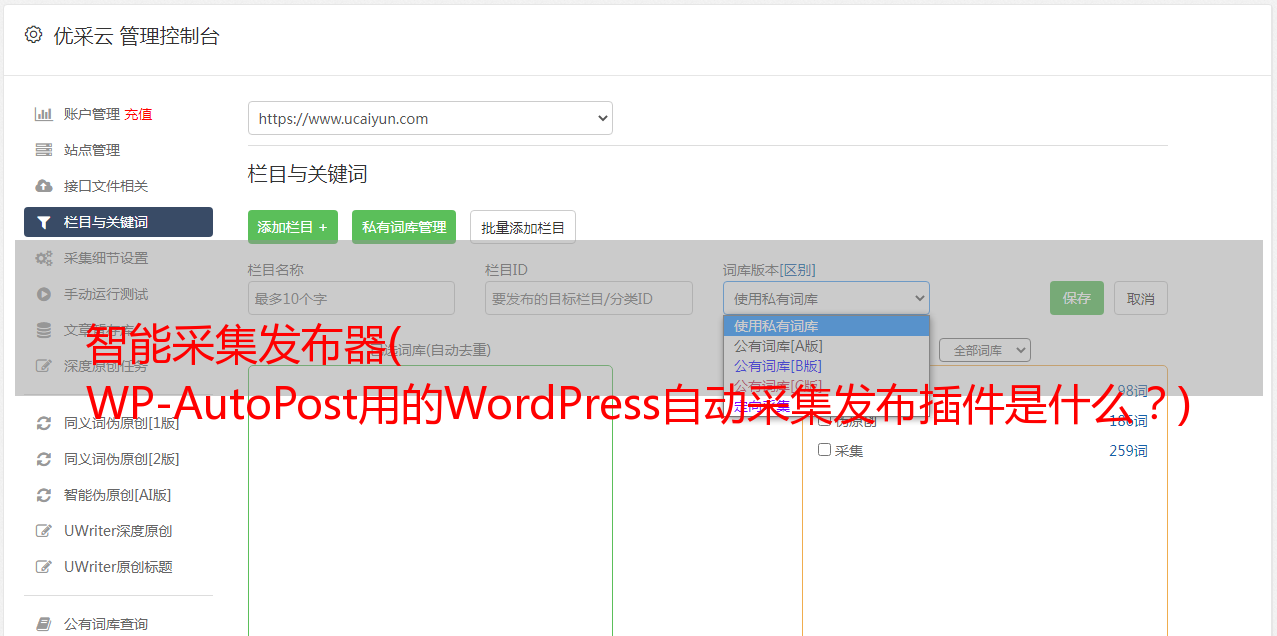Open 公有词库查询 in the sidebar
The height and width of the screenshot is (636, 1277).
(x=106, y=624)
